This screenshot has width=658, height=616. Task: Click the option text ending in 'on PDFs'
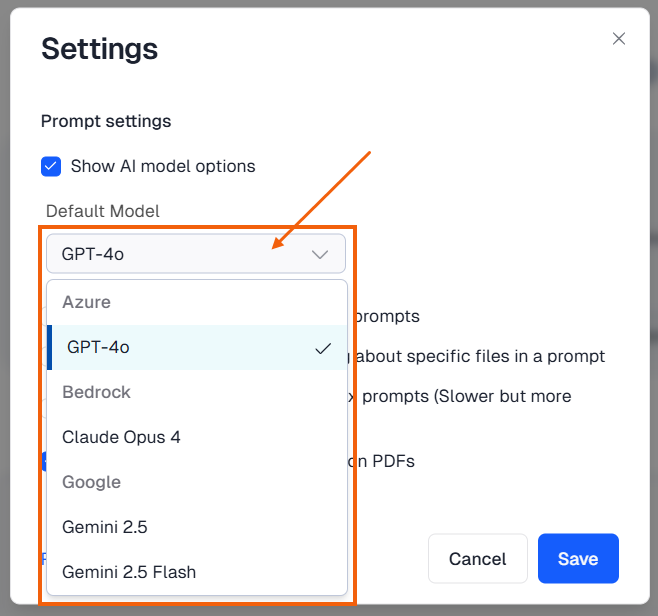pos(381,461)
